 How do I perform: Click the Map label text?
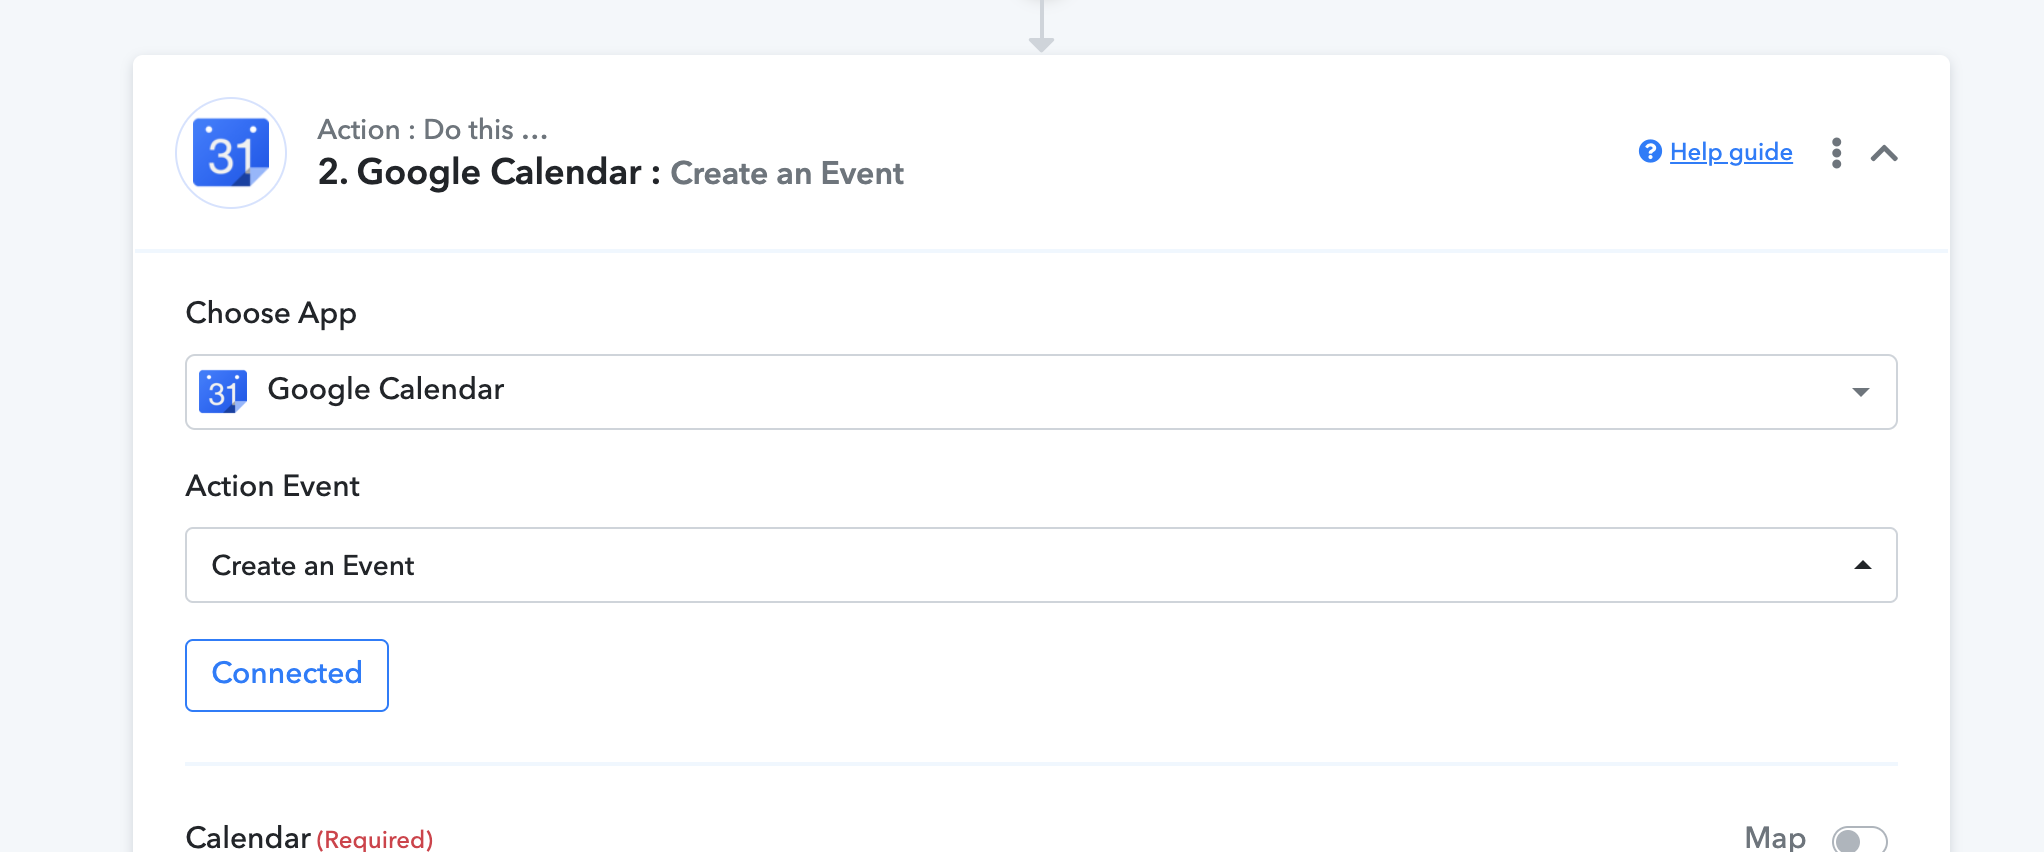coord(1775,837)
